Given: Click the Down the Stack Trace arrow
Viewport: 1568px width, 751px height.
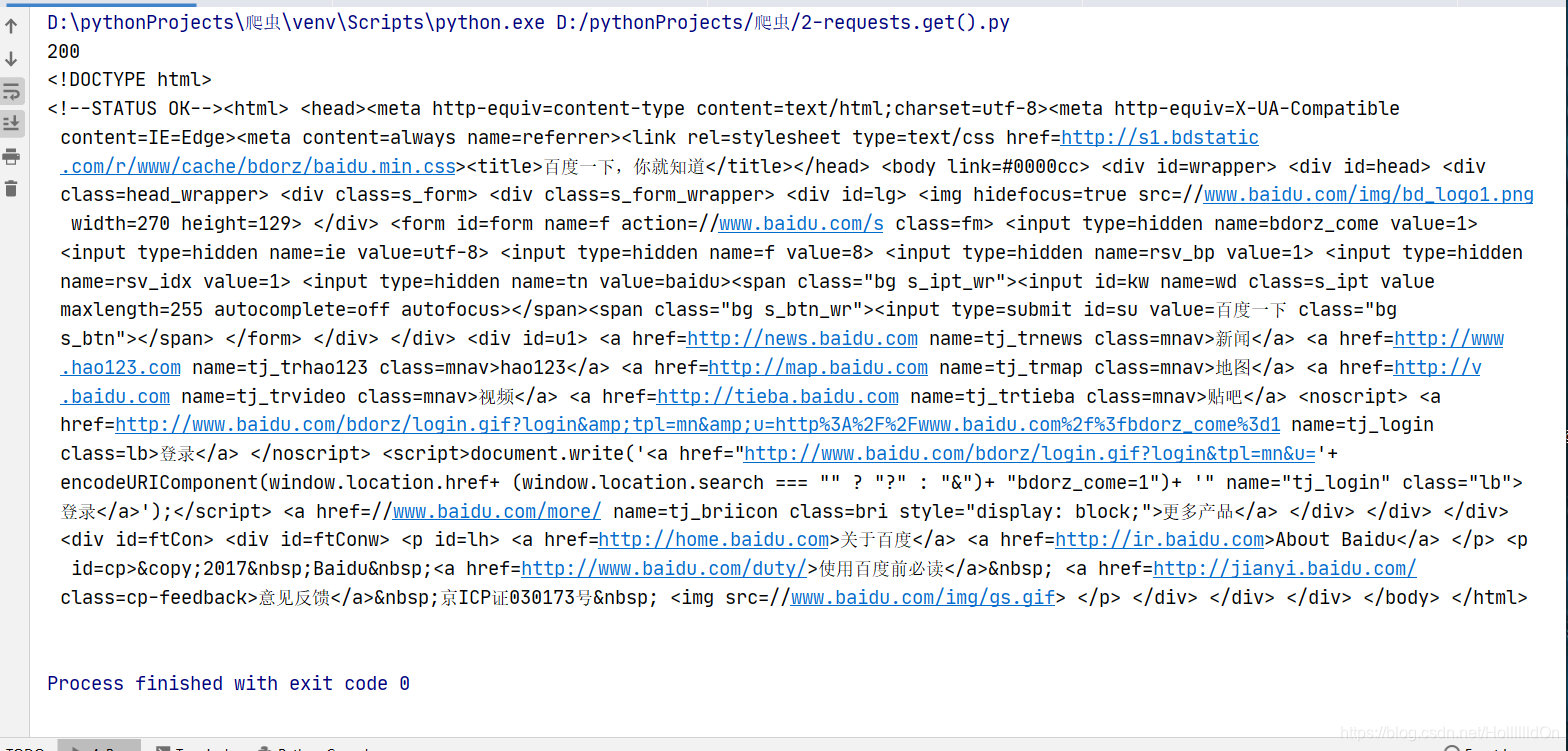Looking at the screenshot, I should pos(12,59).
